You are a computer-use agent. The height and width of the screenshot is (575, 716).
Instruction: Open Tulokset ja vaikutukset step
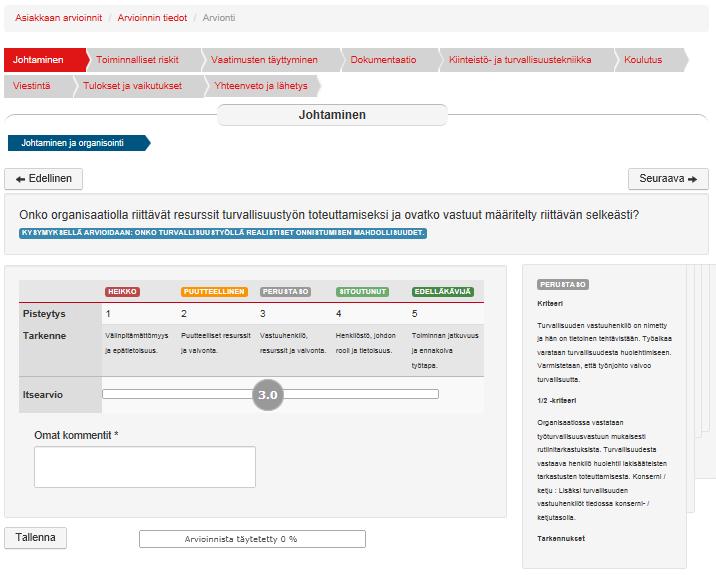138,86
